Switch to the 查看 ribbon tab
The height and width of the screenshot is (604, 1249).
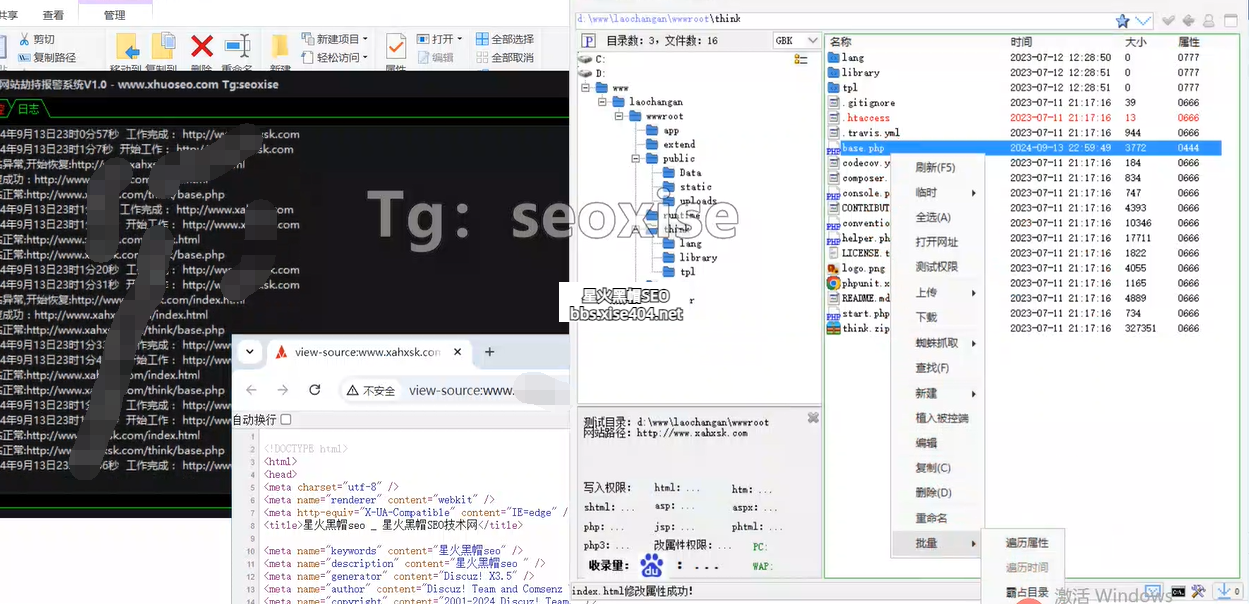click(53, 15)
